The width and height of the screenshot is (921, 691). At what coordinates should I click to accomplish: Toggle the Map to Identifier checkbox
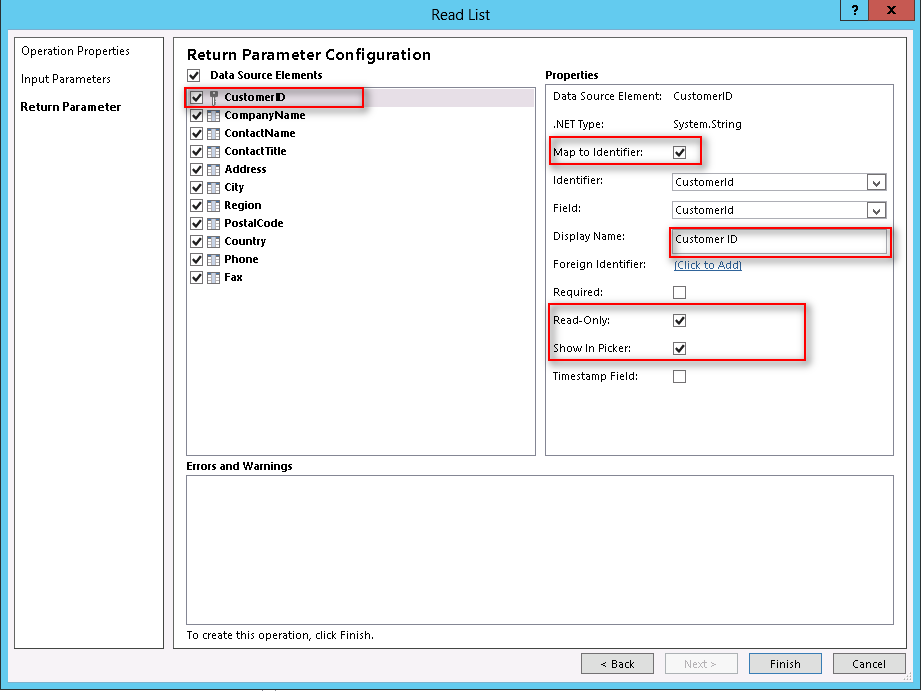click(680, 153)
